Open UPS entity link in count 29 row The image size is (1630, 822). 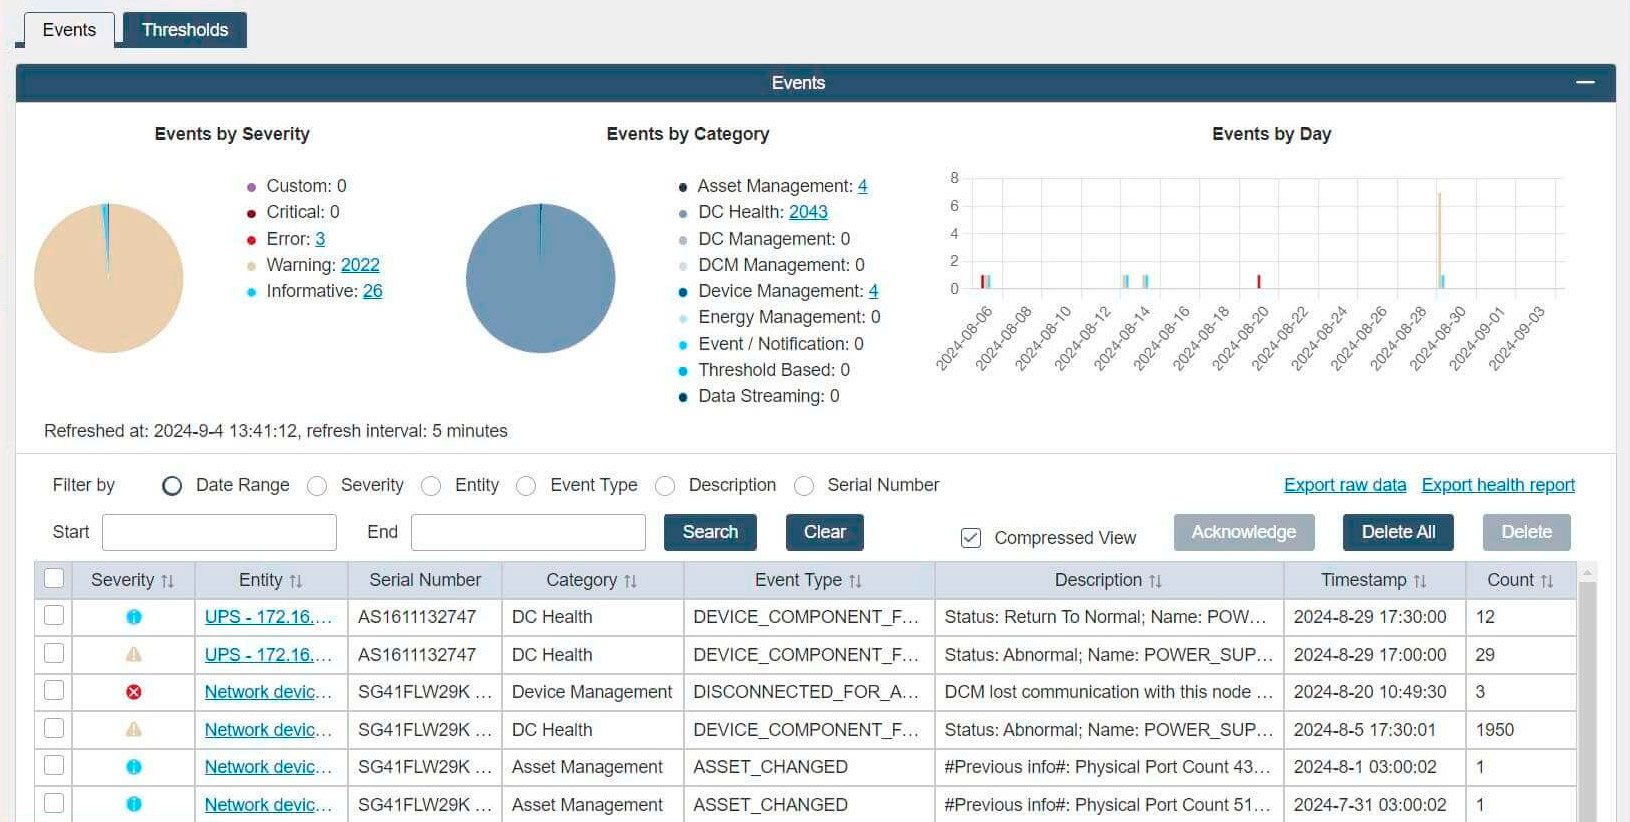point(268,655)
